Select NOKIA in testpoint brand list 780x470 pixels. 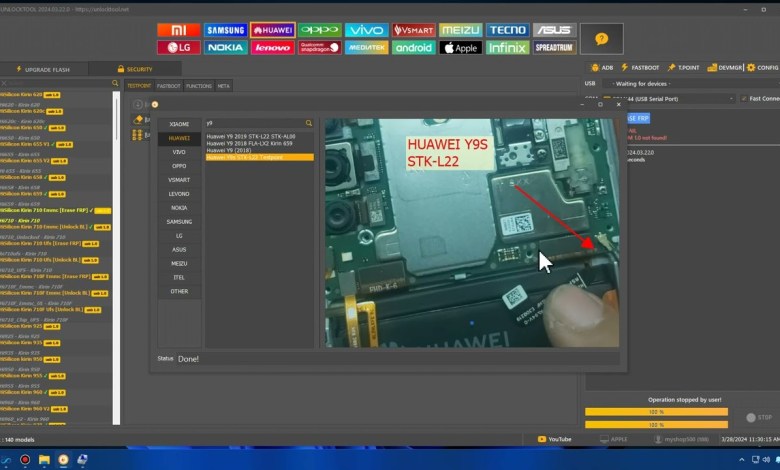click(179, 208)
